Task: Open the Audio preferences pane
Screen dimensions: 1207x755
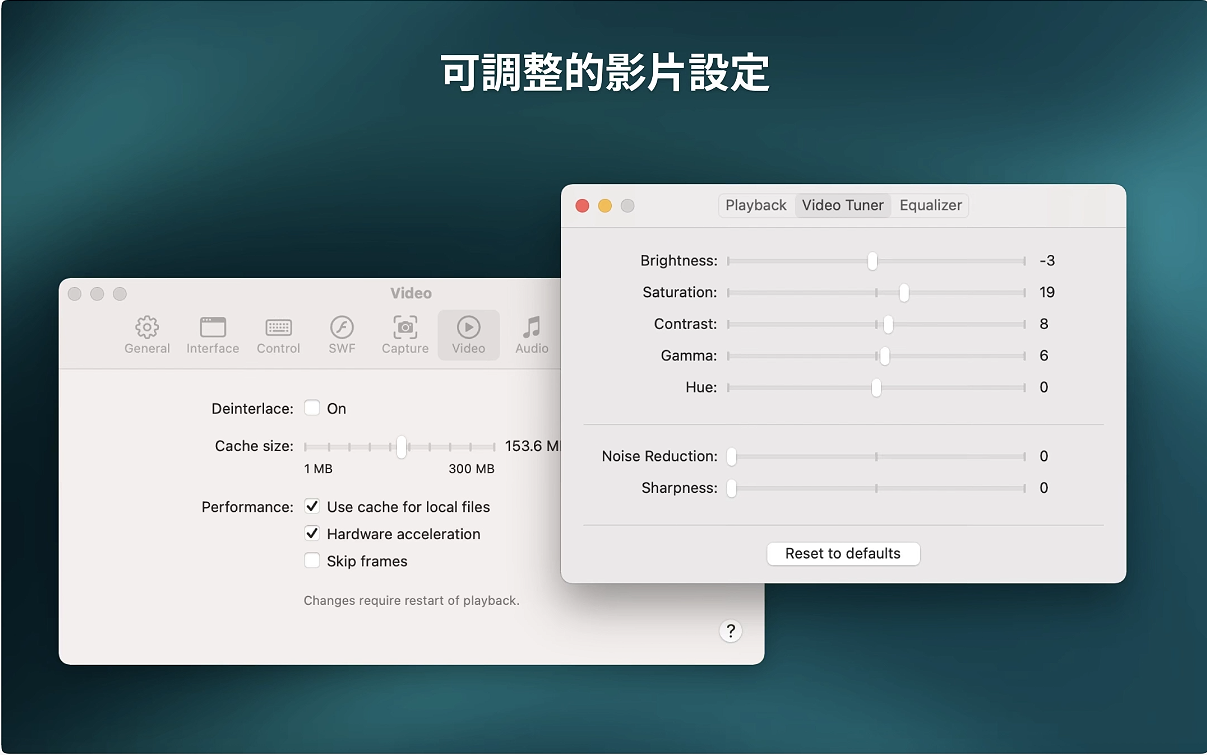Action: tap(532, 335)
